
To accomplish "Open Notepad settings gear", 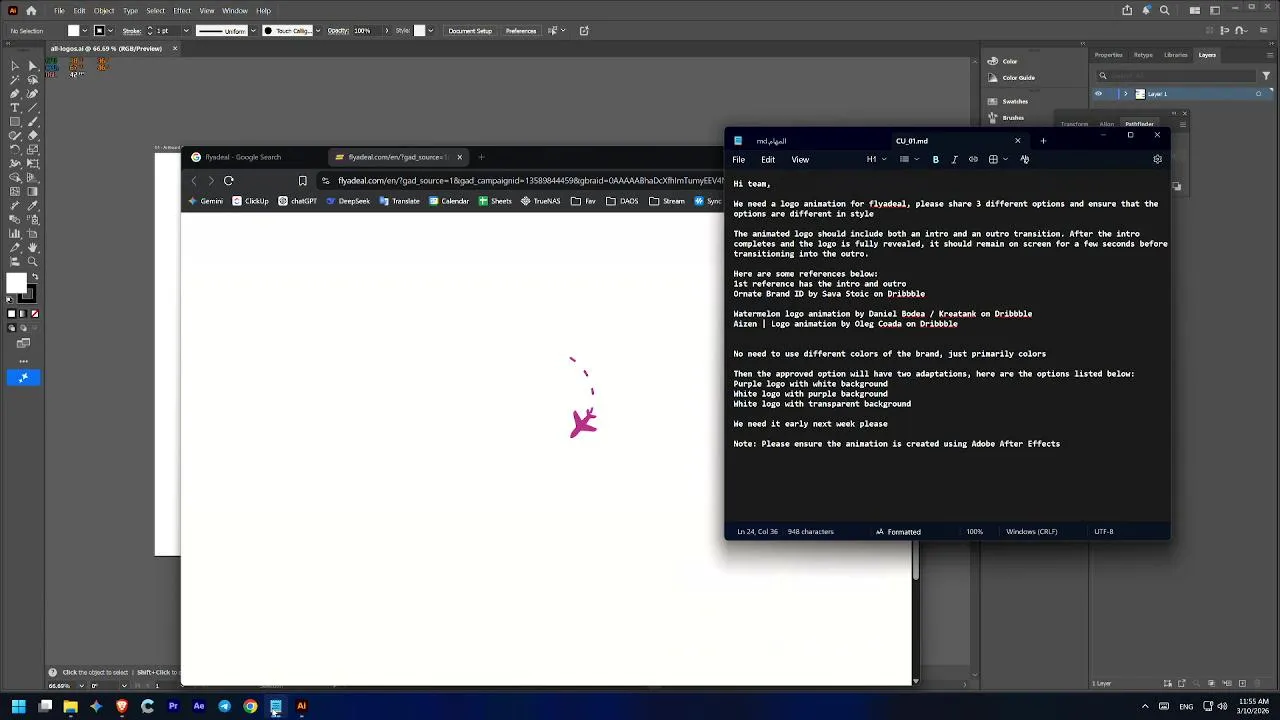I will click(x=1157, y=160).
